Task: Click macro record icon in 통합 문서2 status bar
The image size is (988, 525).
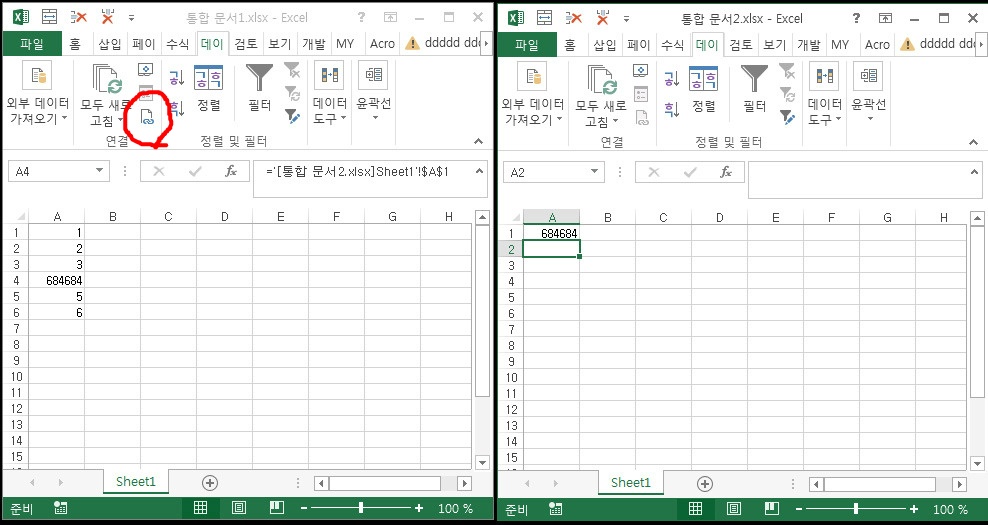Action: tap(556, 509)
